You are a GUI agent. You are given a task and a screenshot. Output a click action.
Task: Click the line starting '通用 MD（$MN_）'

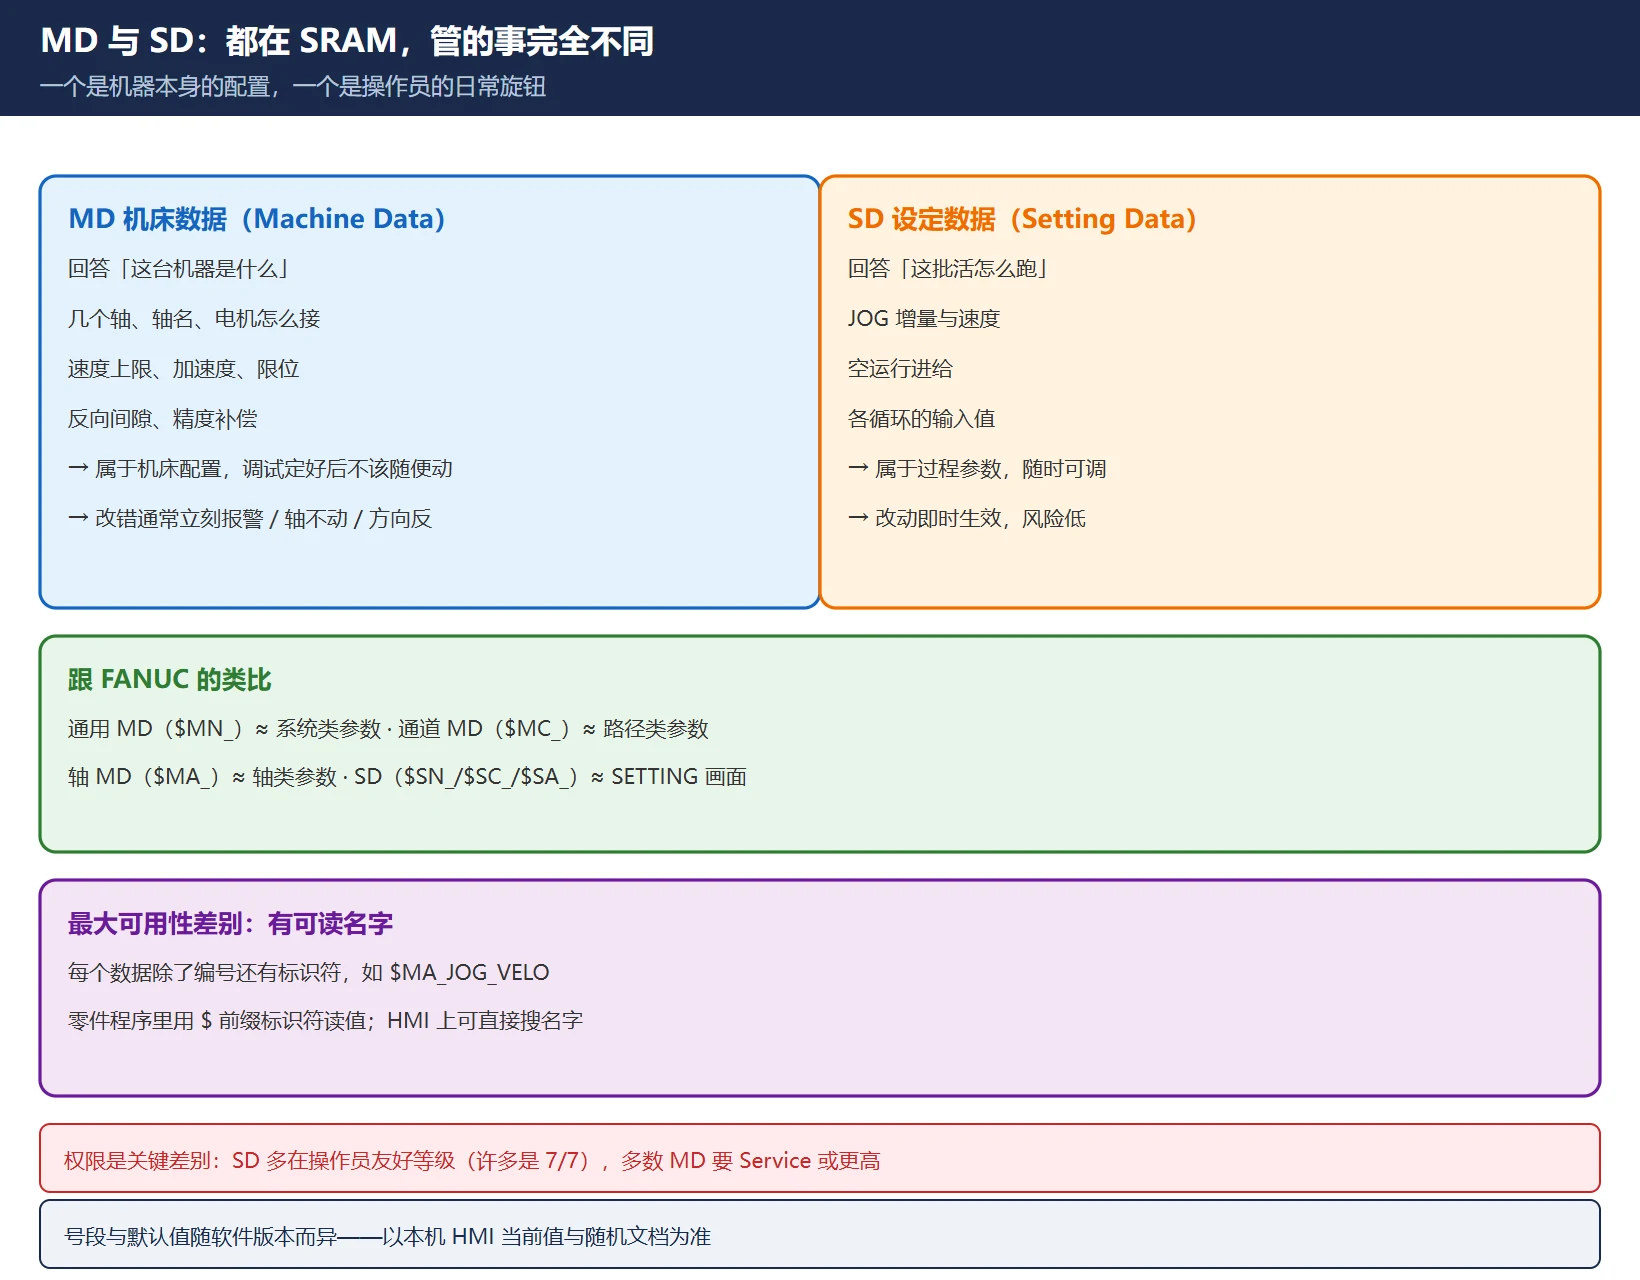click(388, 729)
